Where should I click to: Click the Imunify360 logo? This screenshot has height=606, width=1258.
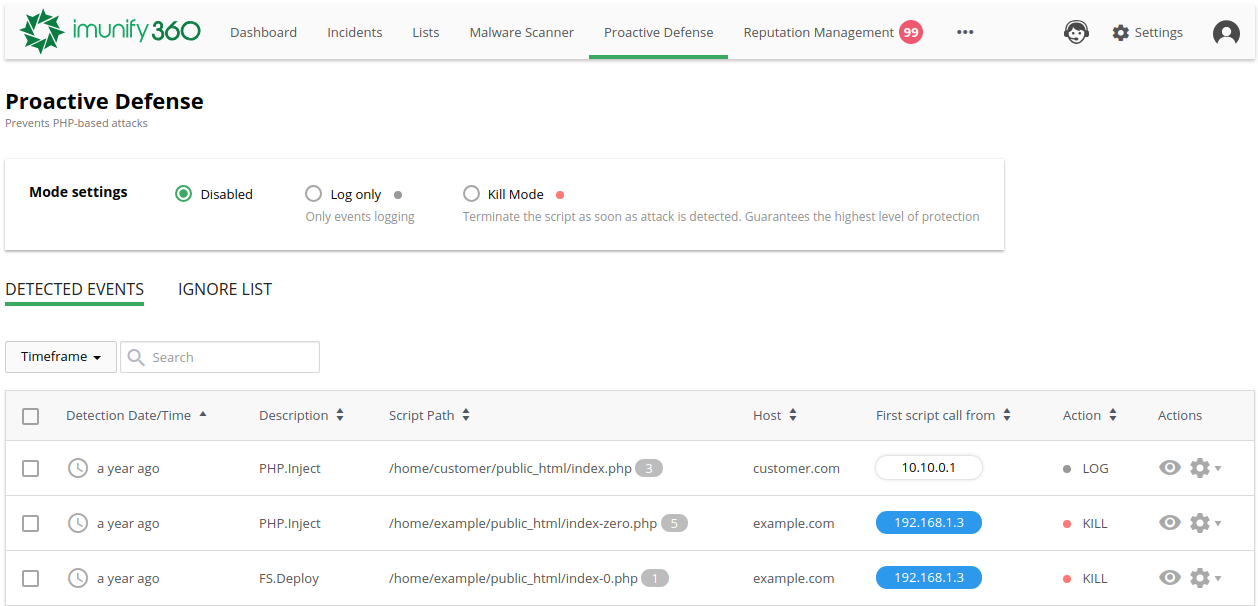pos(110,31)
